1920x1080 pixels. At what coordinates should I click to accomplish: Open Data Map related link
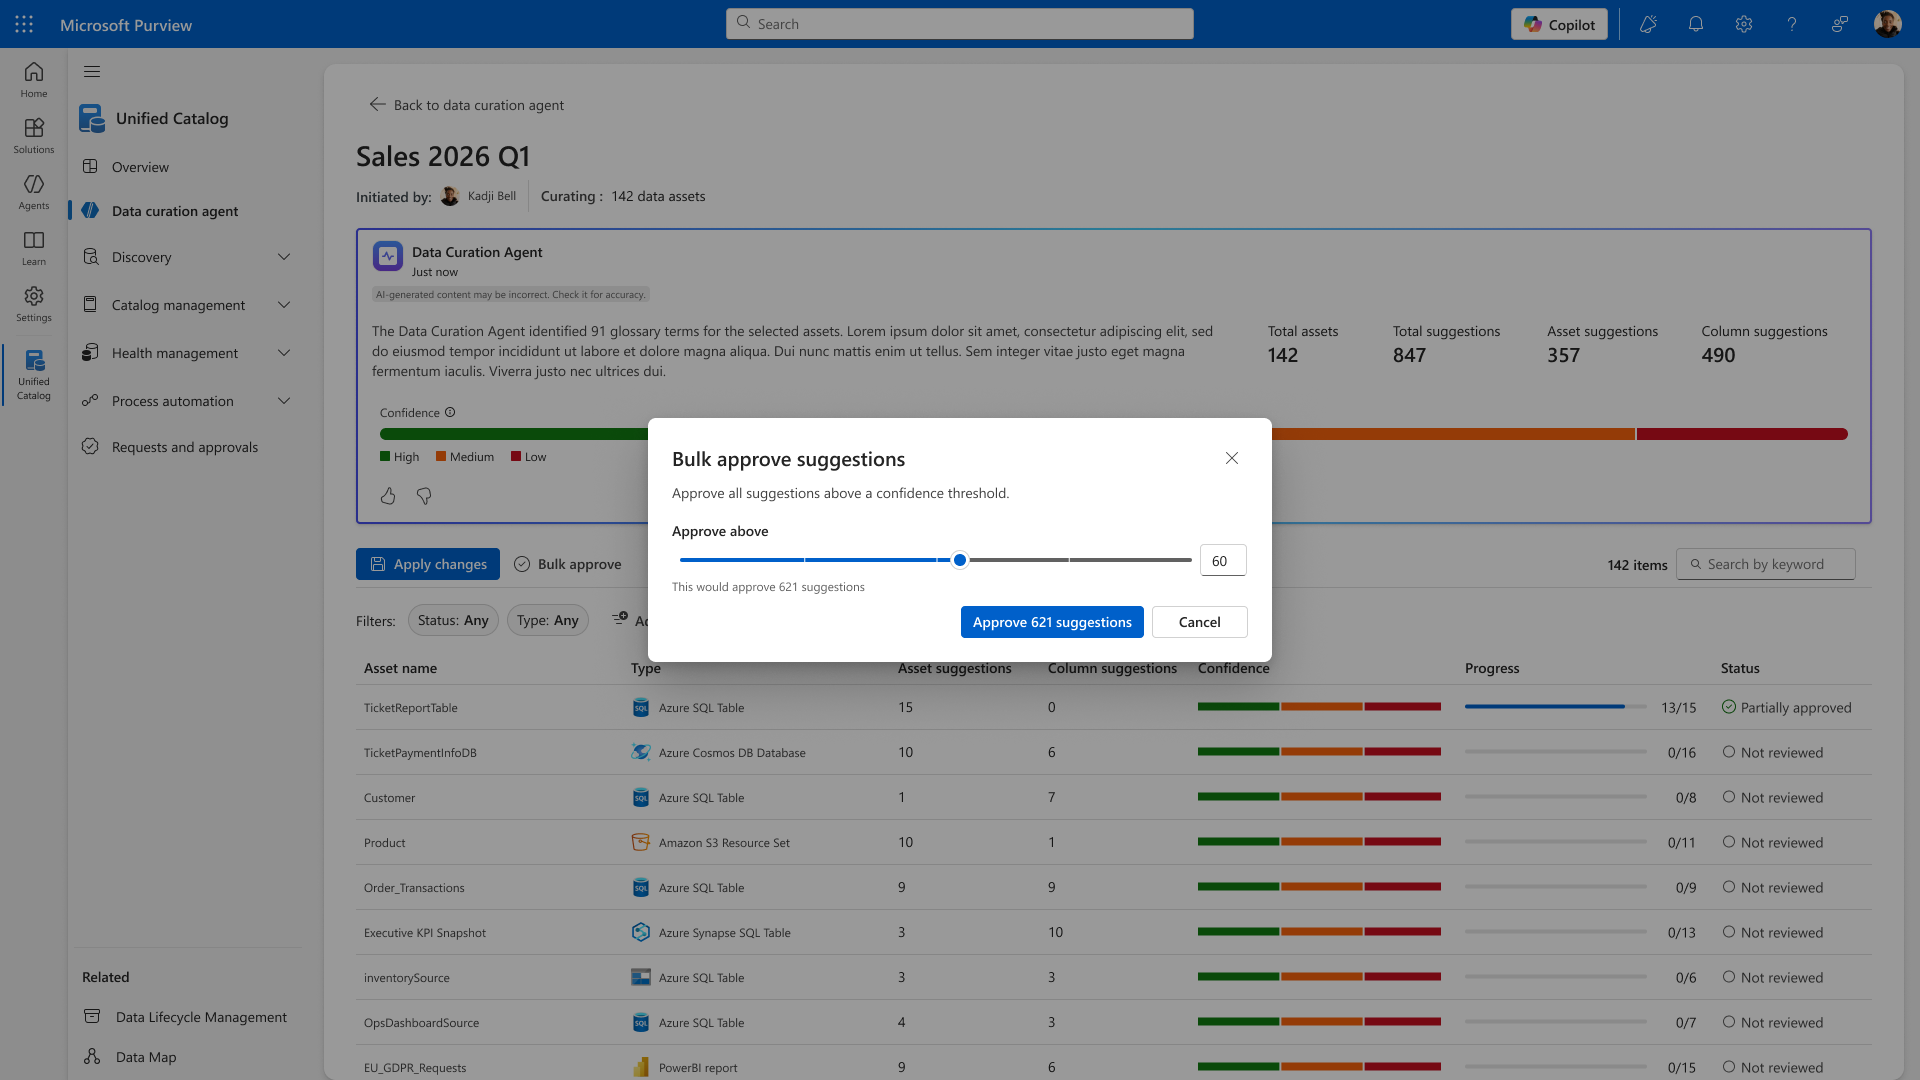click(x=146, y=1057)
